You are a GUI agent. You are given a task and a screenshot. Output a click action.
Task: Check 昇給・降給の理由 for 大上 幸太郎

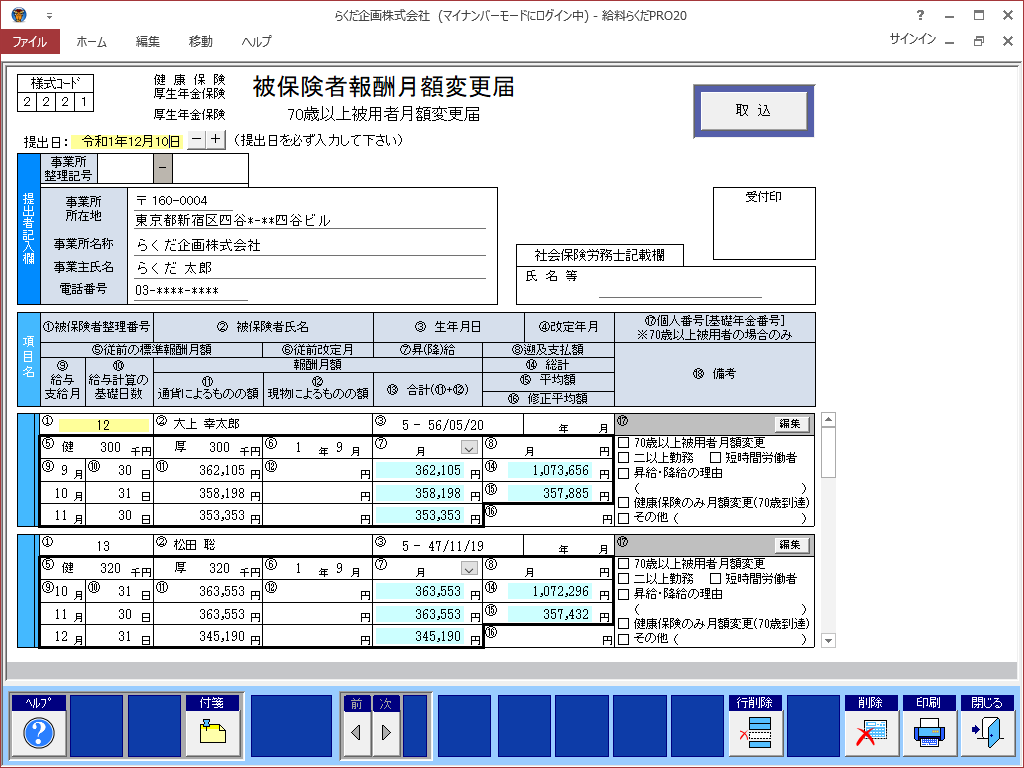(624, 473)
